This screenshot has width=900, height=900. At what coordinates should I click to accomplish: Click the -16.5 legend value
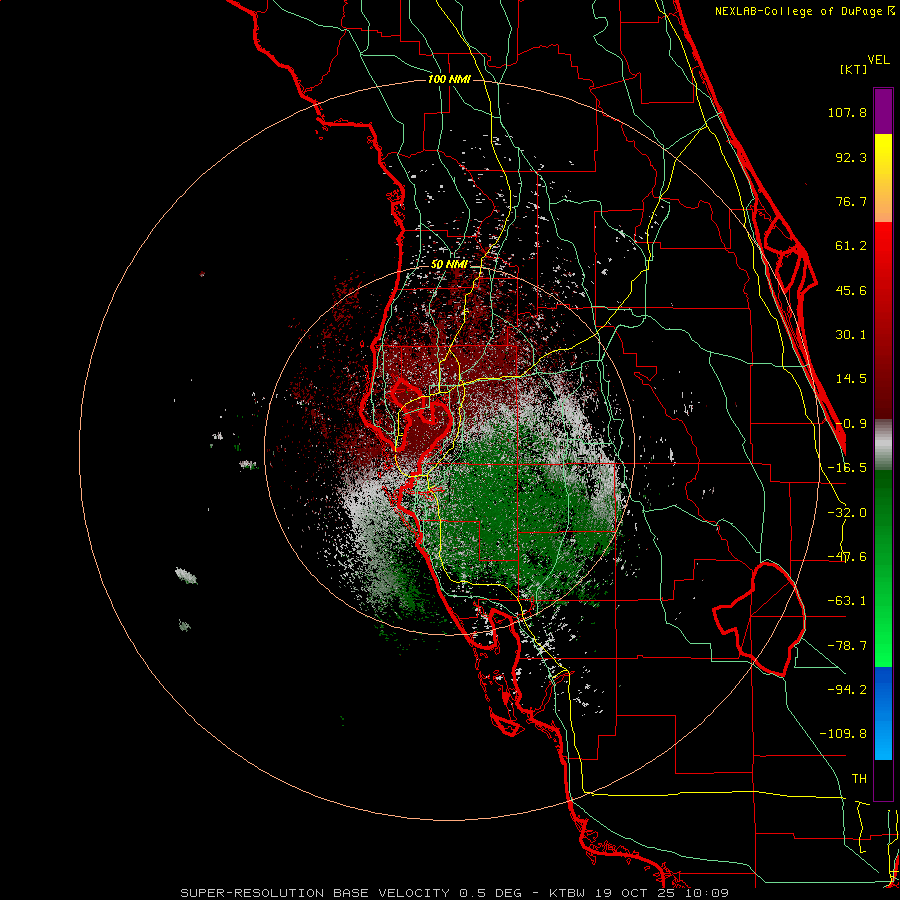[847, 468]
